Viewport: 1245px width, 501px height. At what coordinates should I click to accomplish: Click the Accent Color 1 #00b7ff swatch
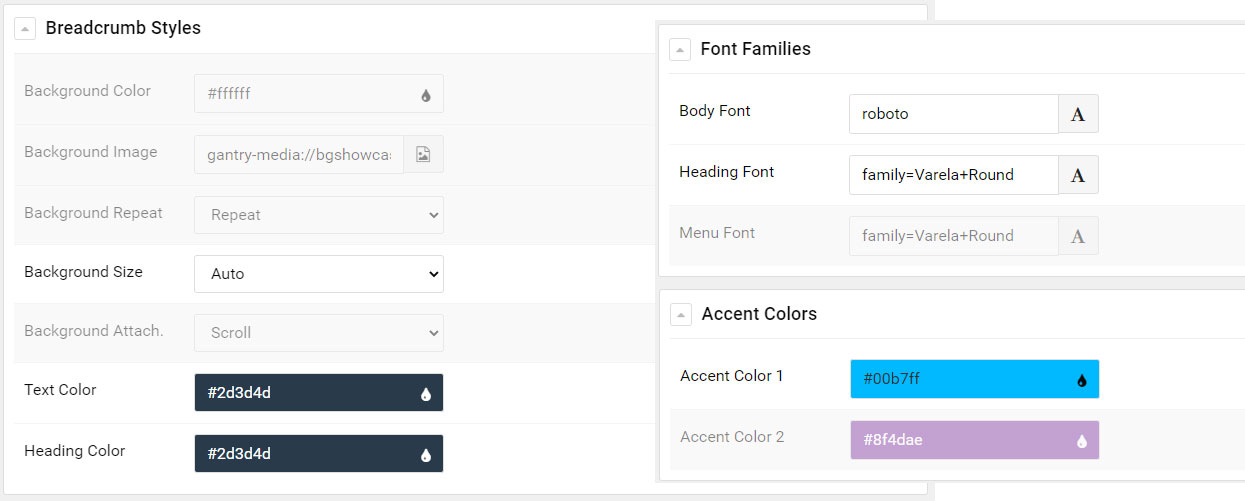975,379
